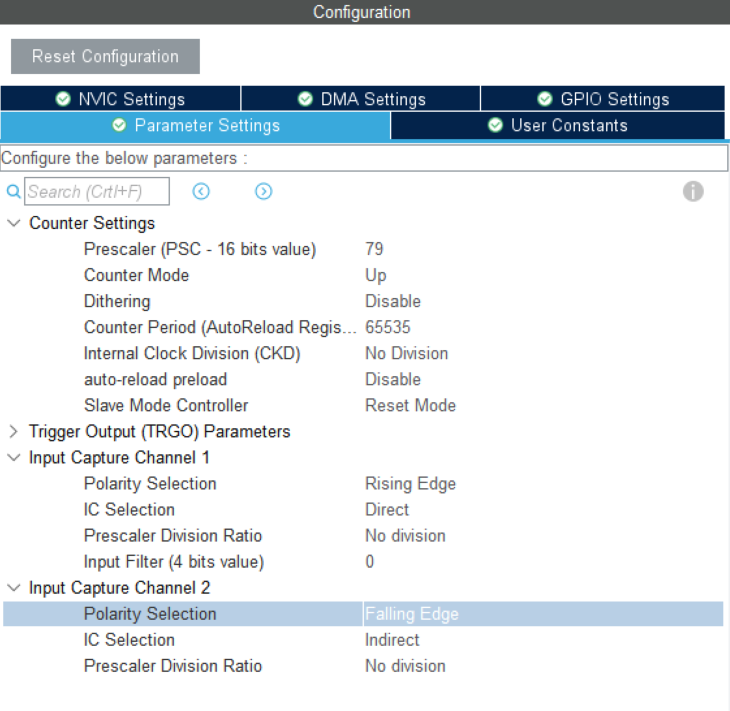This screenshot has height=711, width=730.
Task: Select the User Constants tab
Action: coord(558,126)
